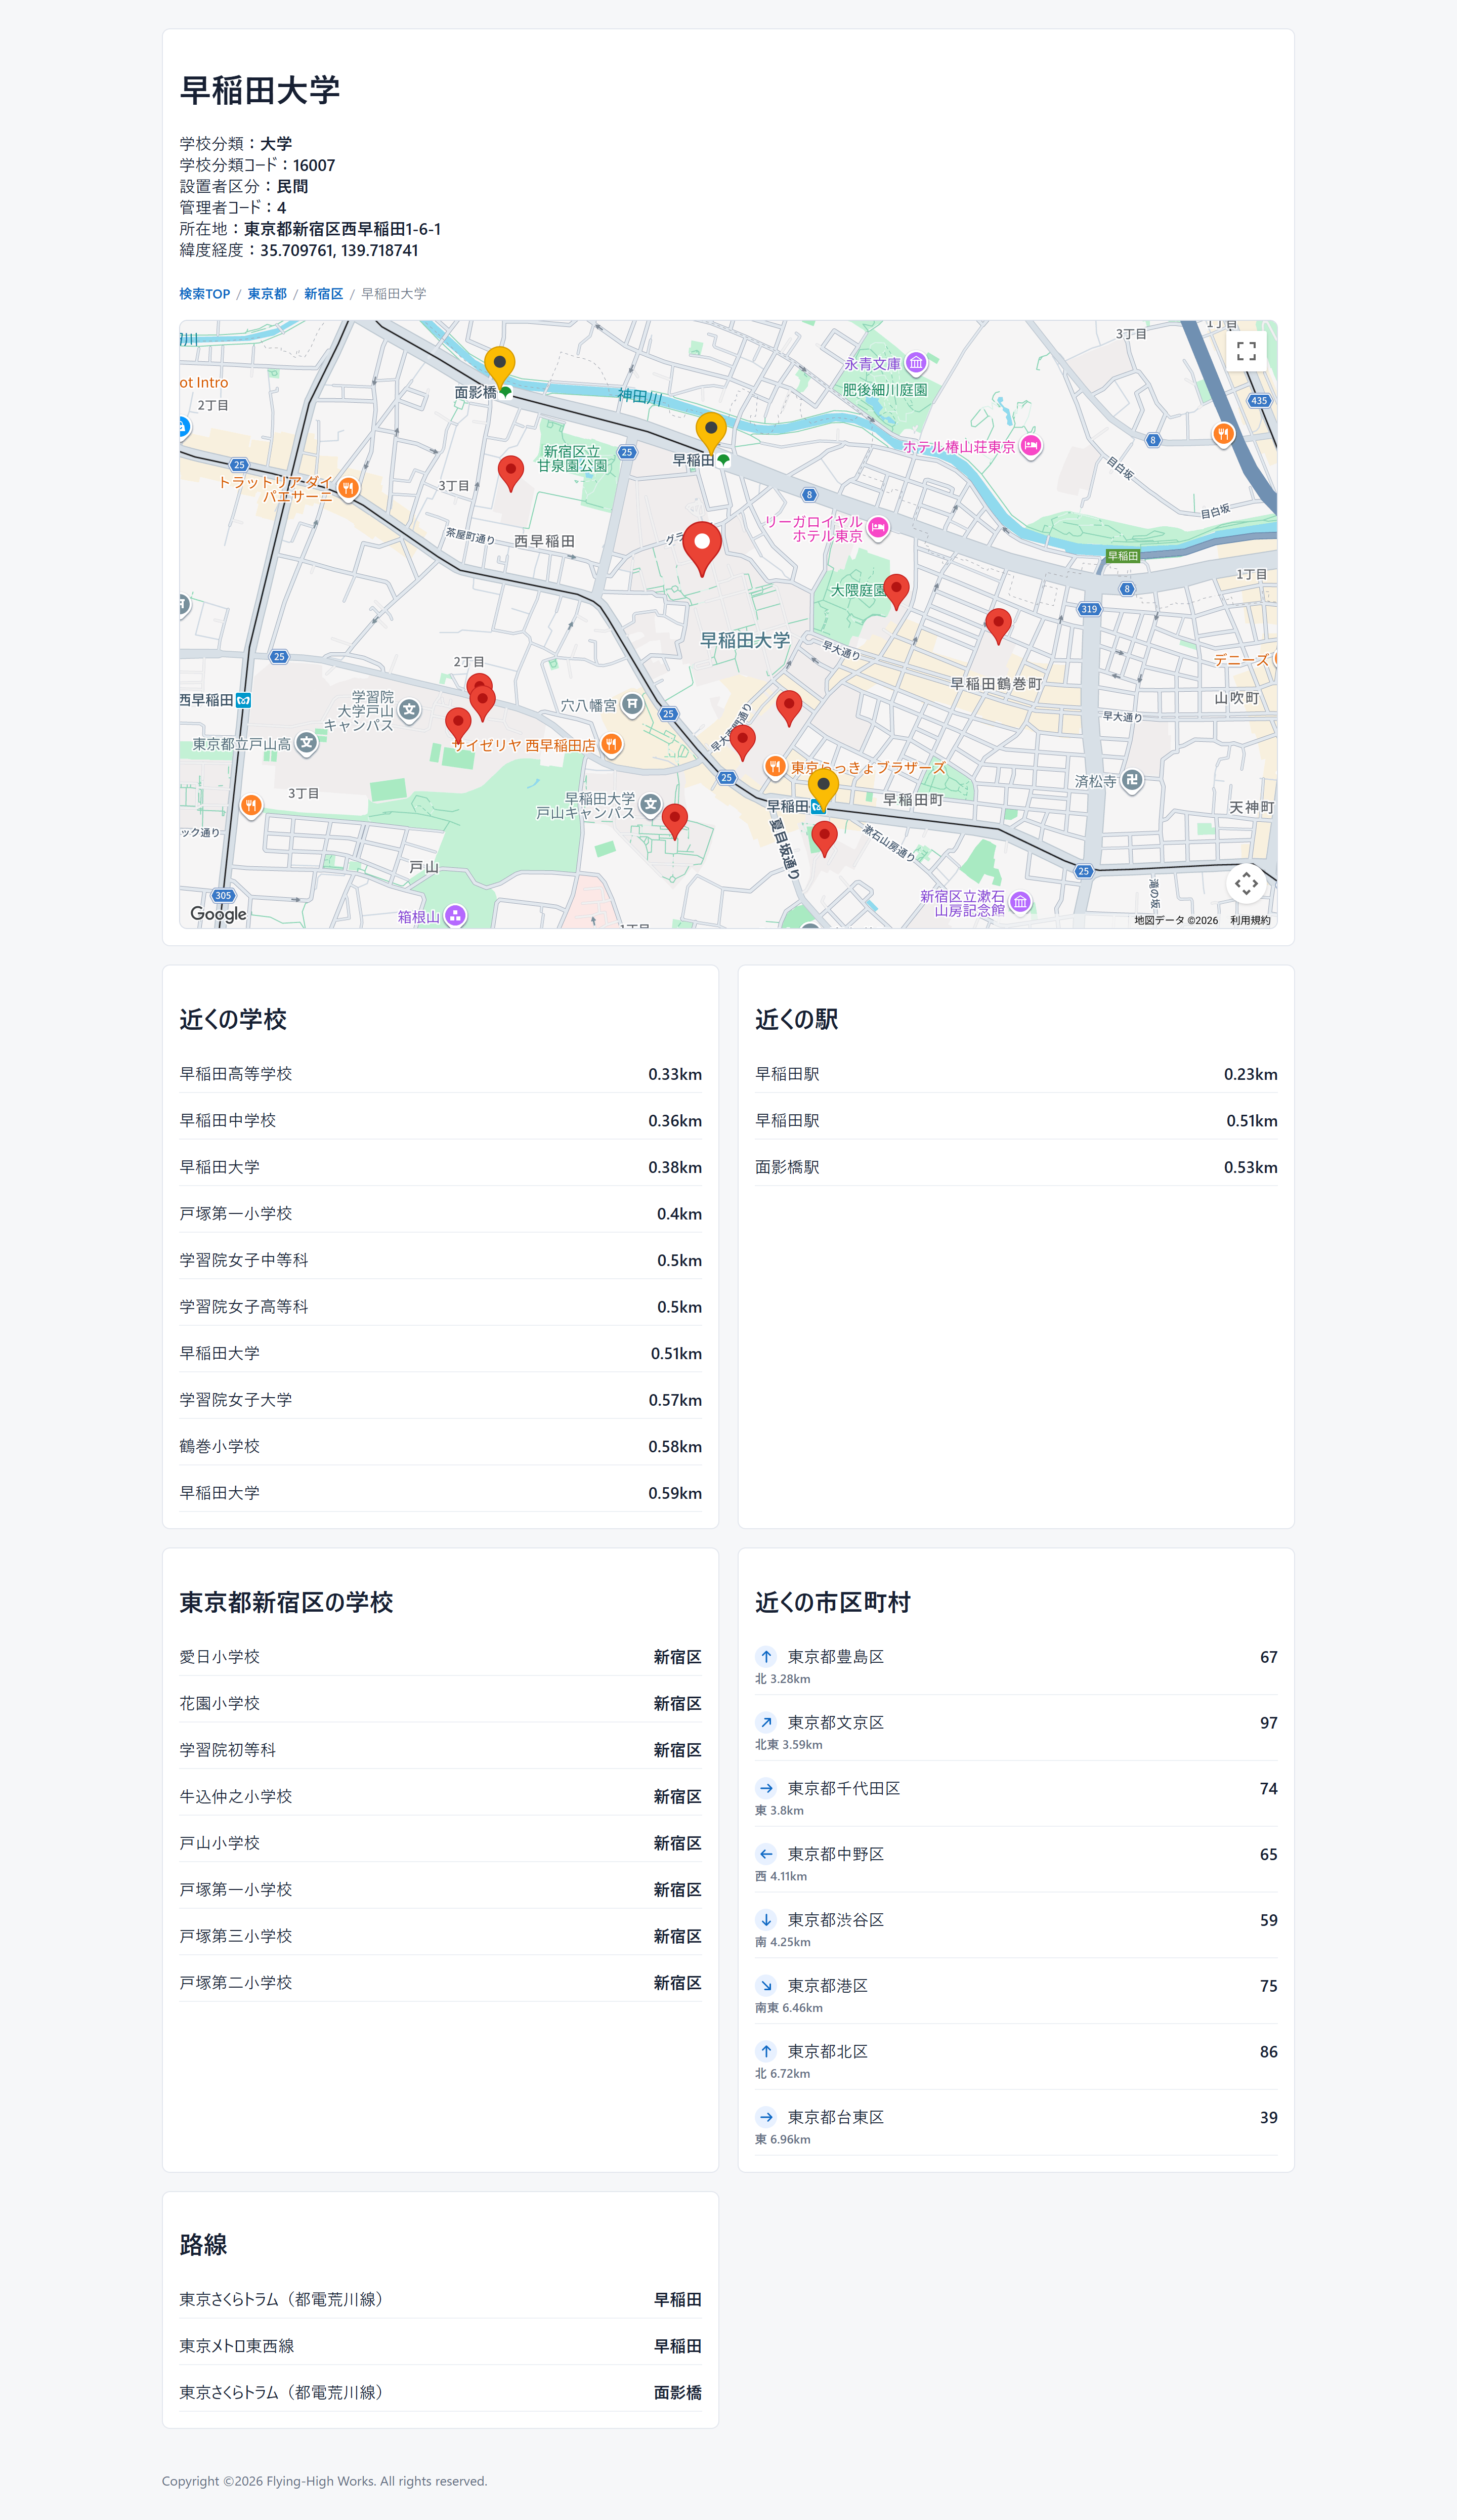Open the 新宿区 breadcrumb link
Screen dimensions: 1457x2520
pyautogui.click(x=323, y=294)
